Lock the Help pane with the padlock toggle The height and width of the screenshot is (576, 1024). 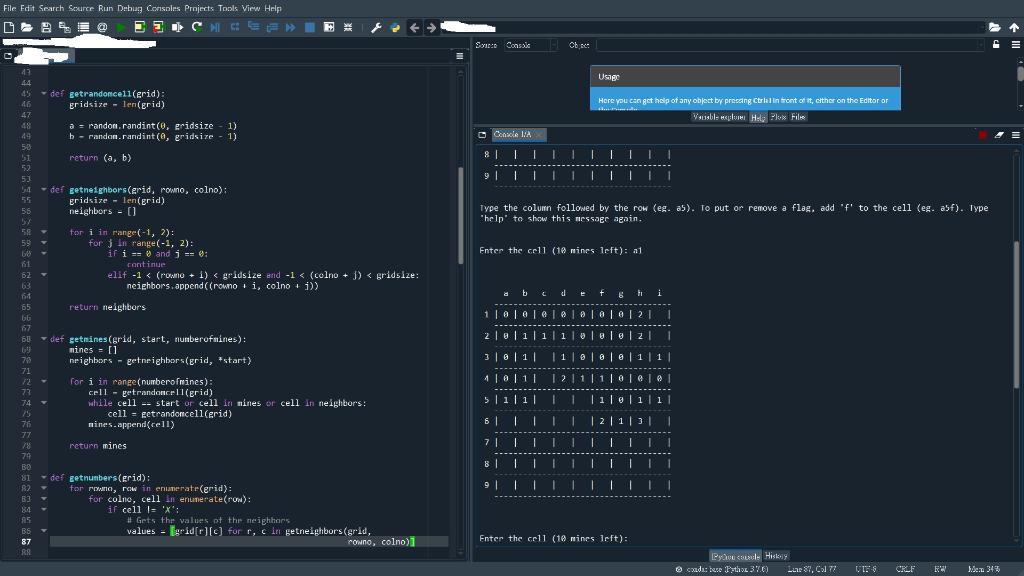tap(994, 45)
